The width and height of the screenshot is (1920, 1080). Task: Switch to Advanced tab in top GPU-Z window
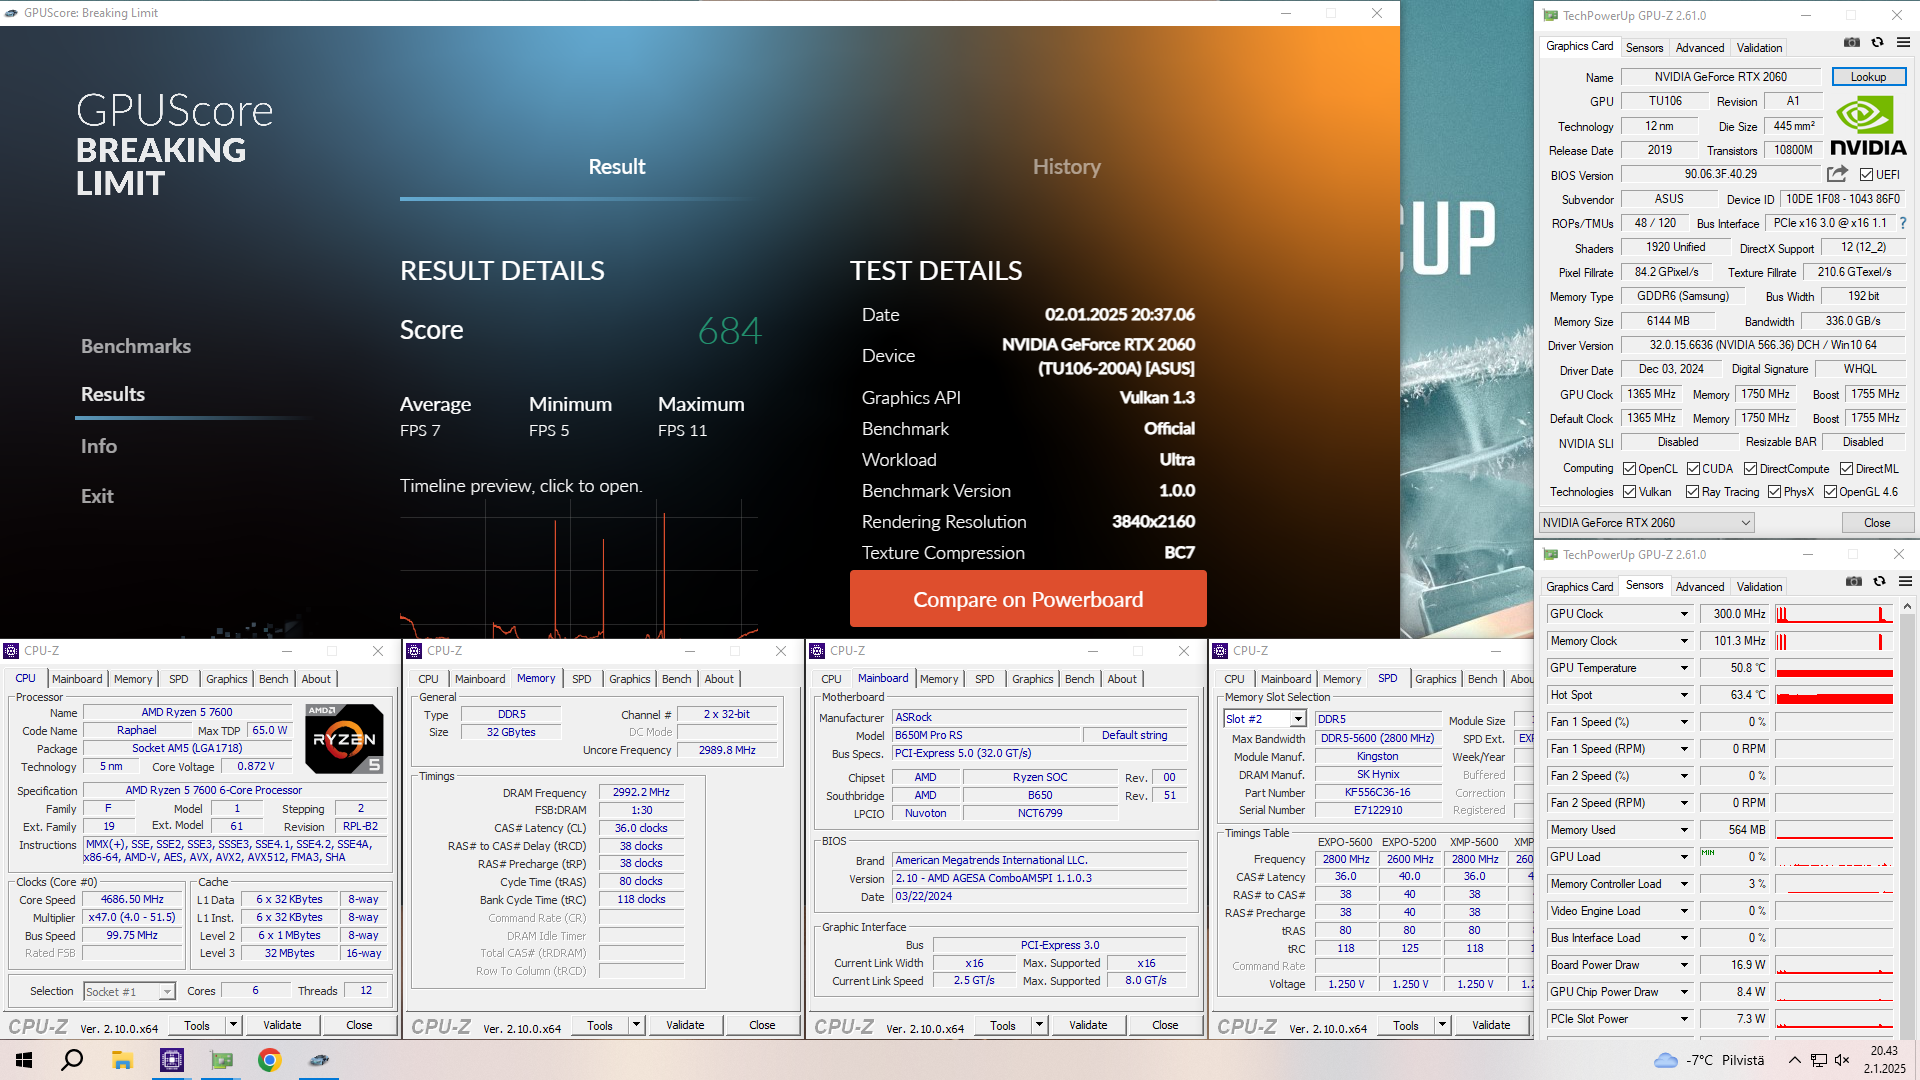[1700, 47]
